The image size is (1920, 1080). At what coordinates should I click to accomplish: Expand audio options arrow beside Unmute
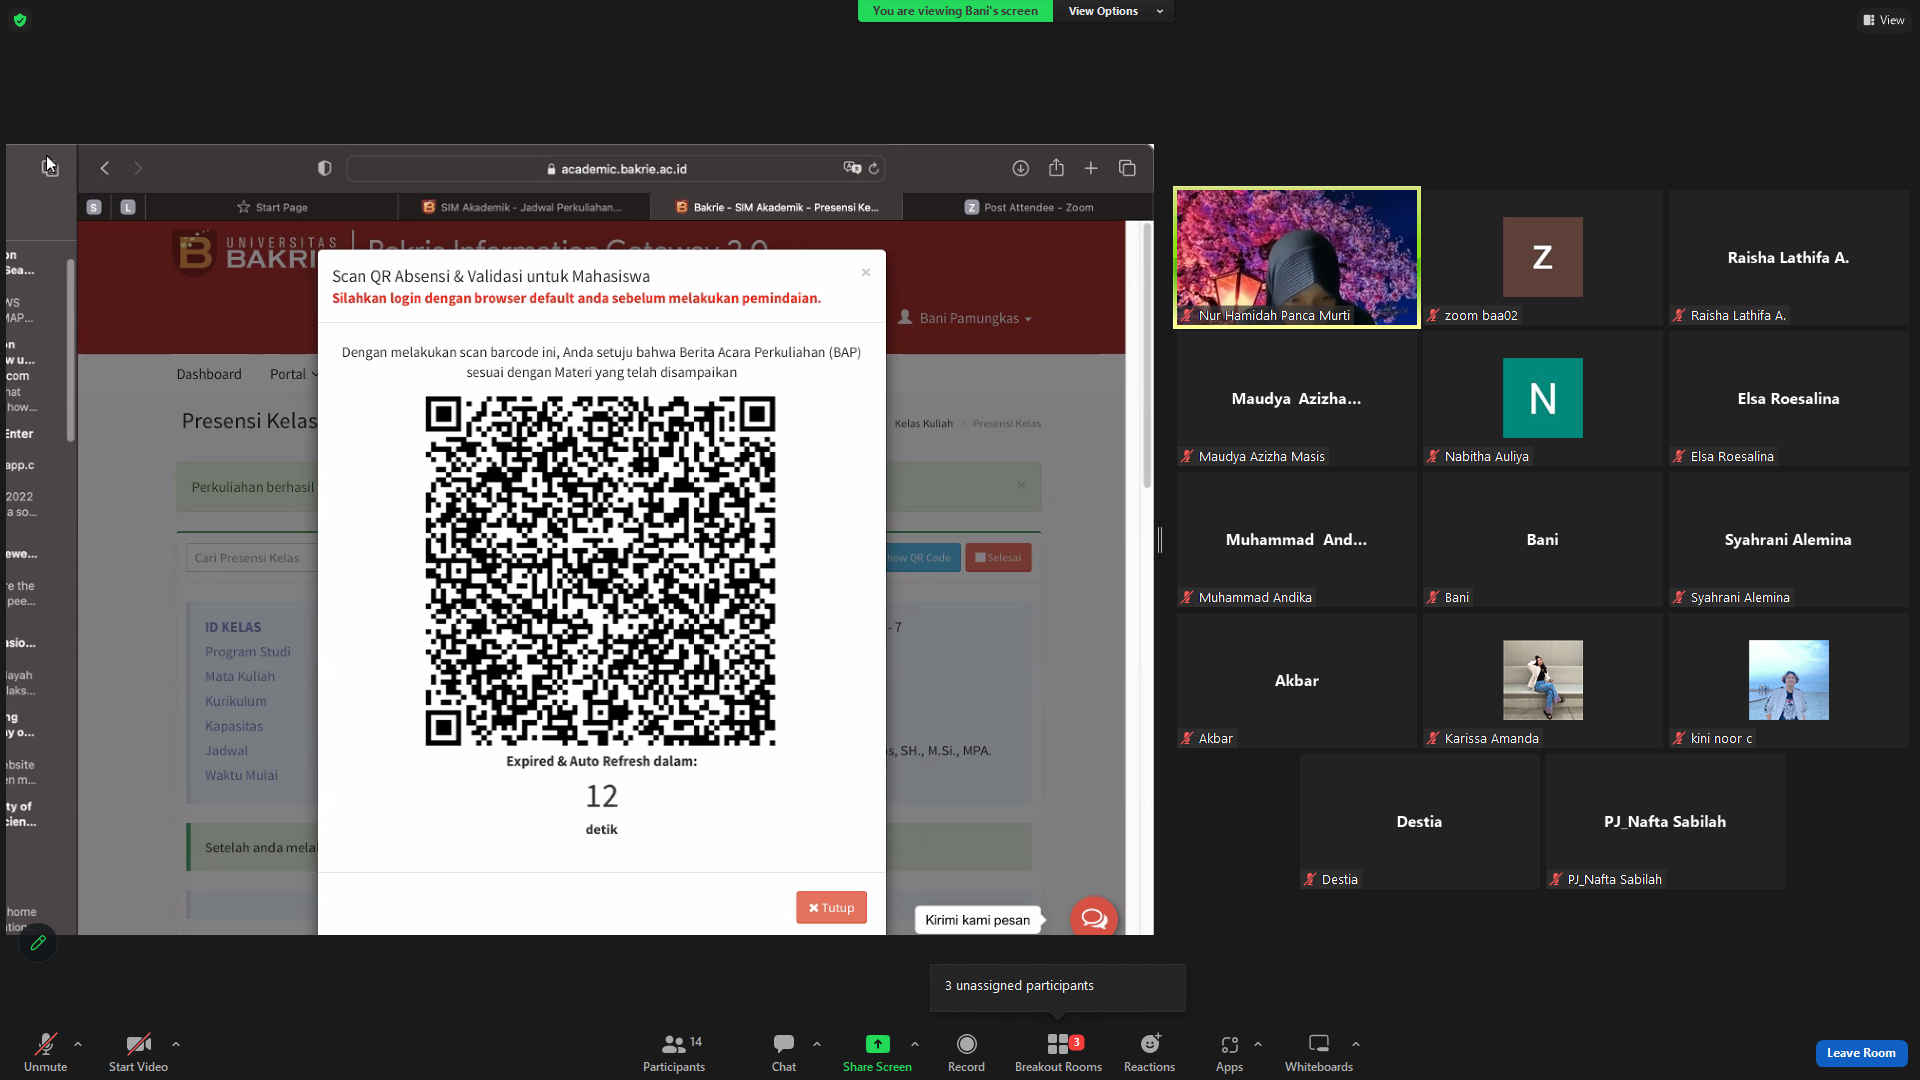coord(78,1044)
